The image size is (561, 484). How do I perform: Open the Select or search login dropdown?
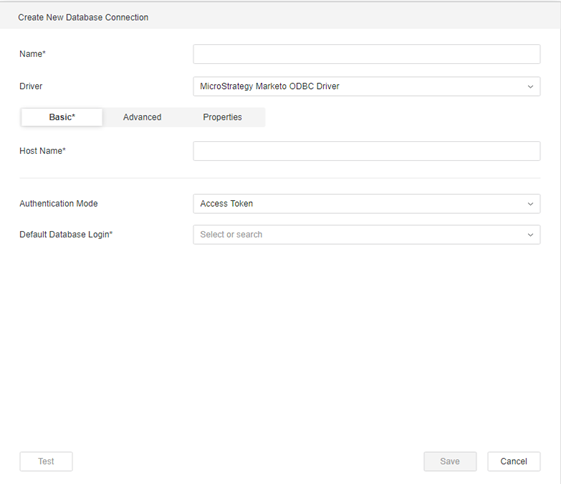367,235
